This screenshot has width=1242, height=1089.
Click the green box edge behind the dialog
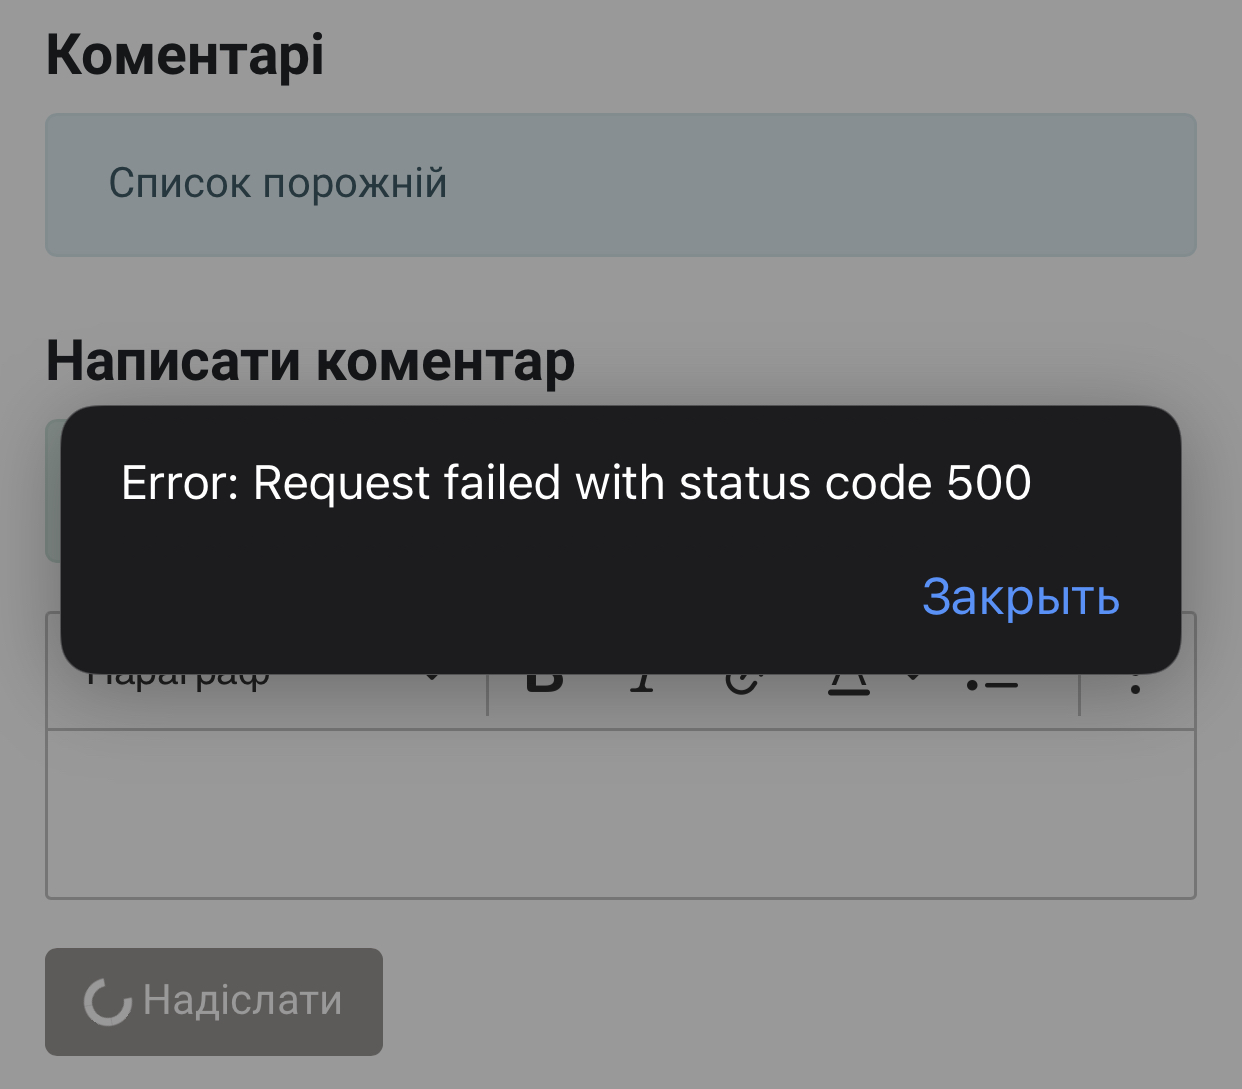[x=52, y=490]
